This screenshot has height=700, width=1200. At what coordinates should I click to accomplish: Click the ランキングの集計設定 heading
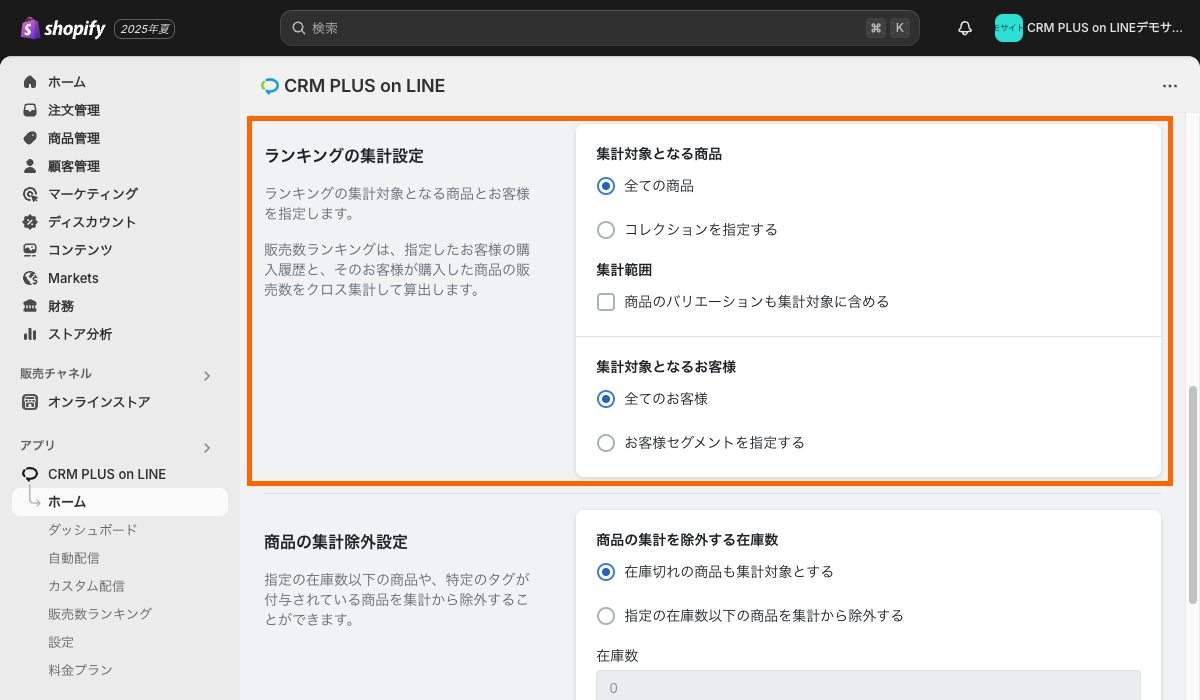tap(344, 156)
